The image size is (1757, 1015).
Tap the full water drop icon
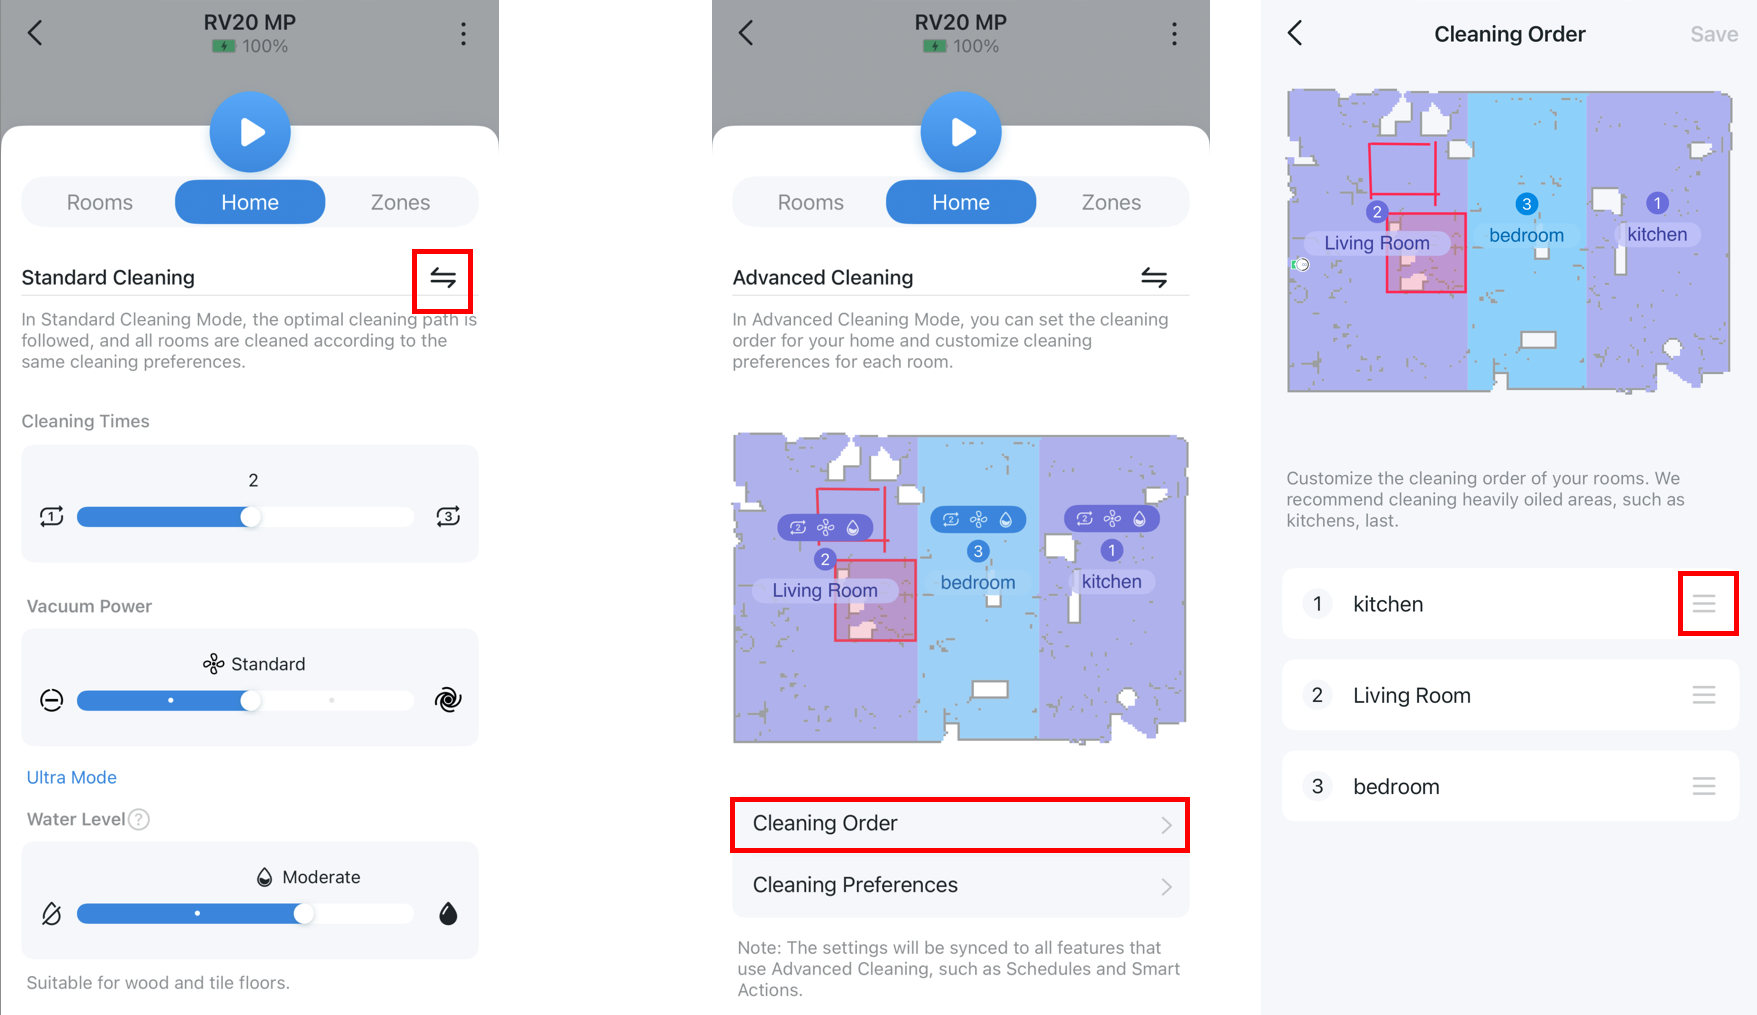[x=448, y=913]
